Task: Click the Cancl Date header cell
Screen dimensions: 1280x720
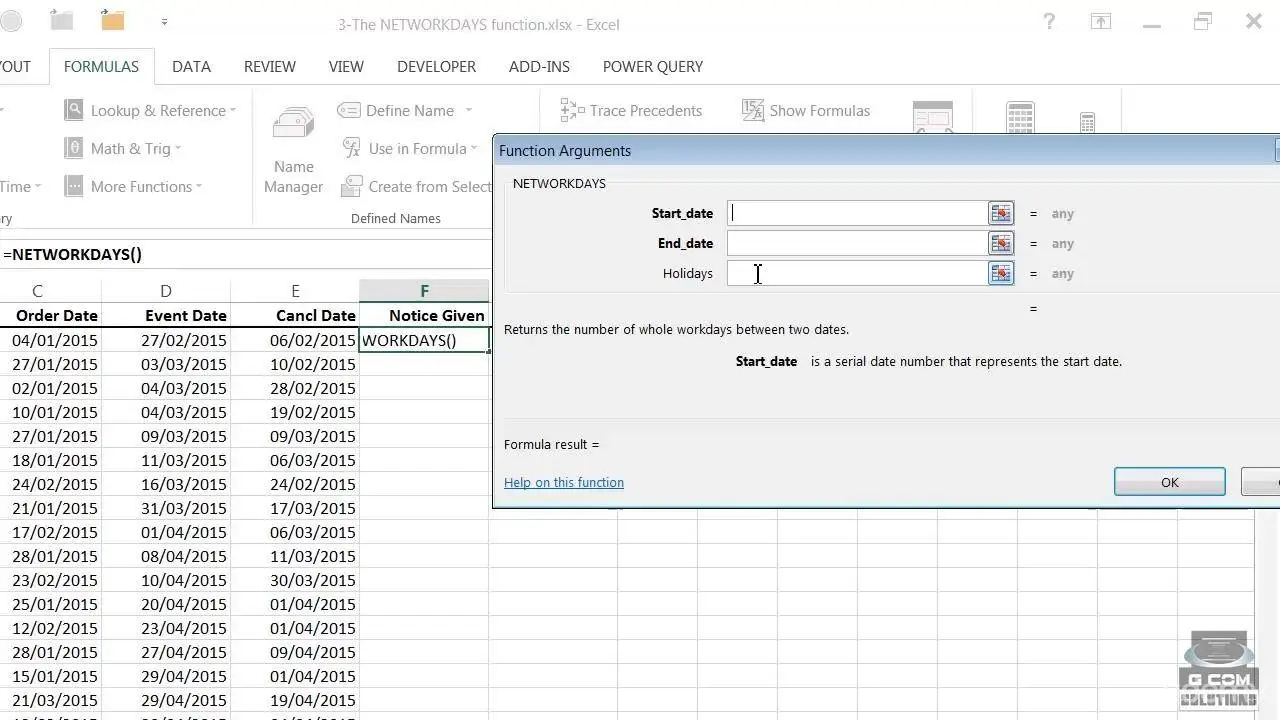Action: 295,316
